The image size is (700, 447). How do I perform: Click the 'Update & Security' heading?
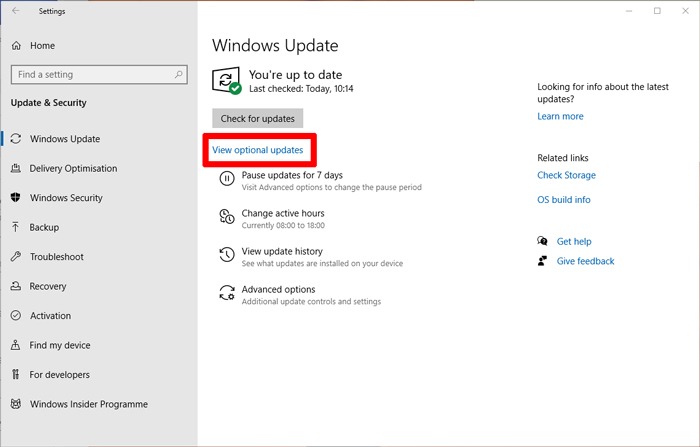(x=49, y=103)
